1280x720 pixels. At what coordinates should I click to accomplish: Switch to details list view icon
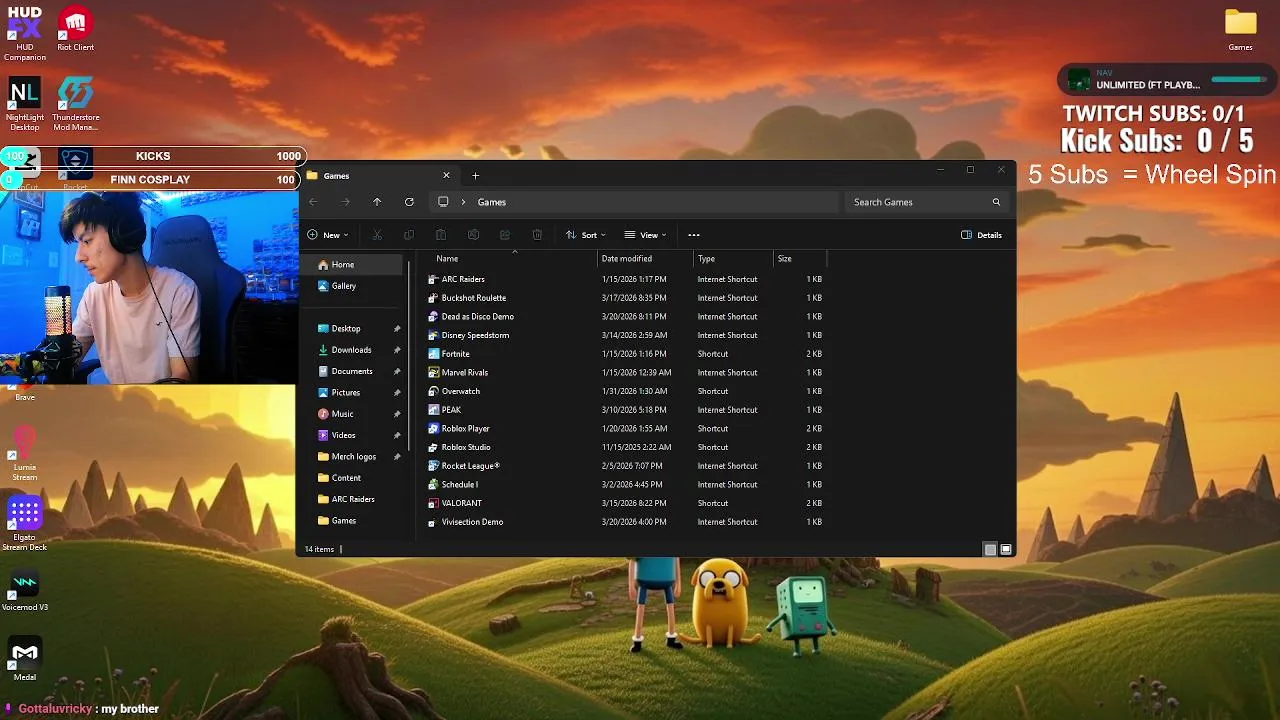pyautogui.click(x=990, y=549)
